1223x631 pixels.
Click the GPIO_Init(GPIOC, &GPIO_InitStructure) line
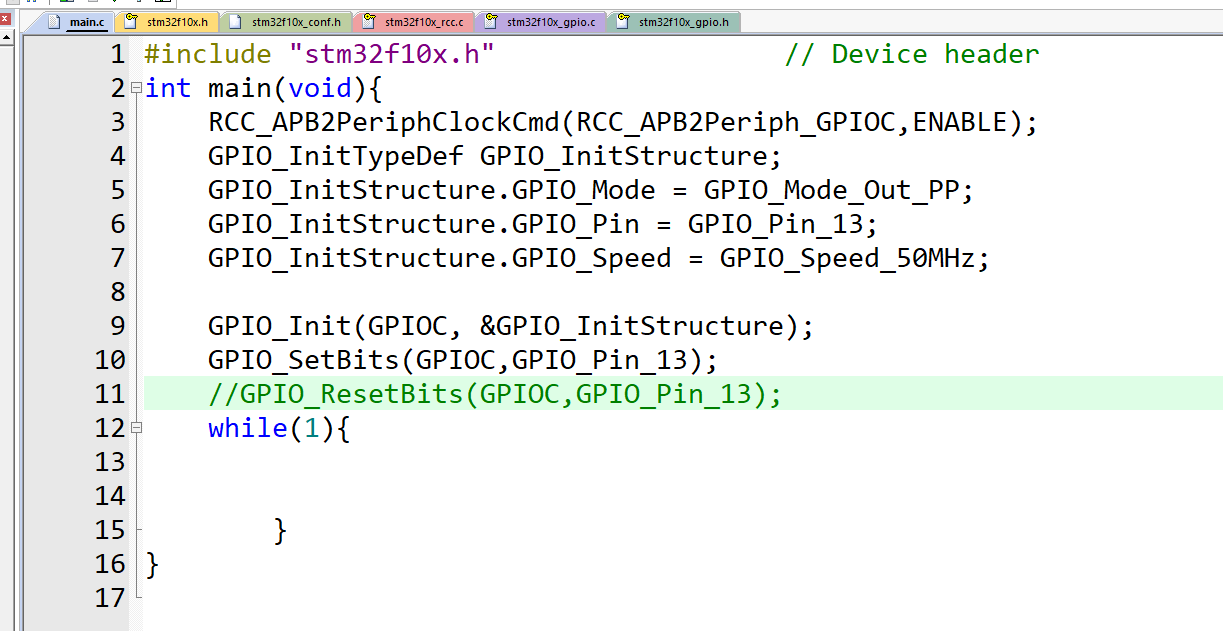pos(511,326)
